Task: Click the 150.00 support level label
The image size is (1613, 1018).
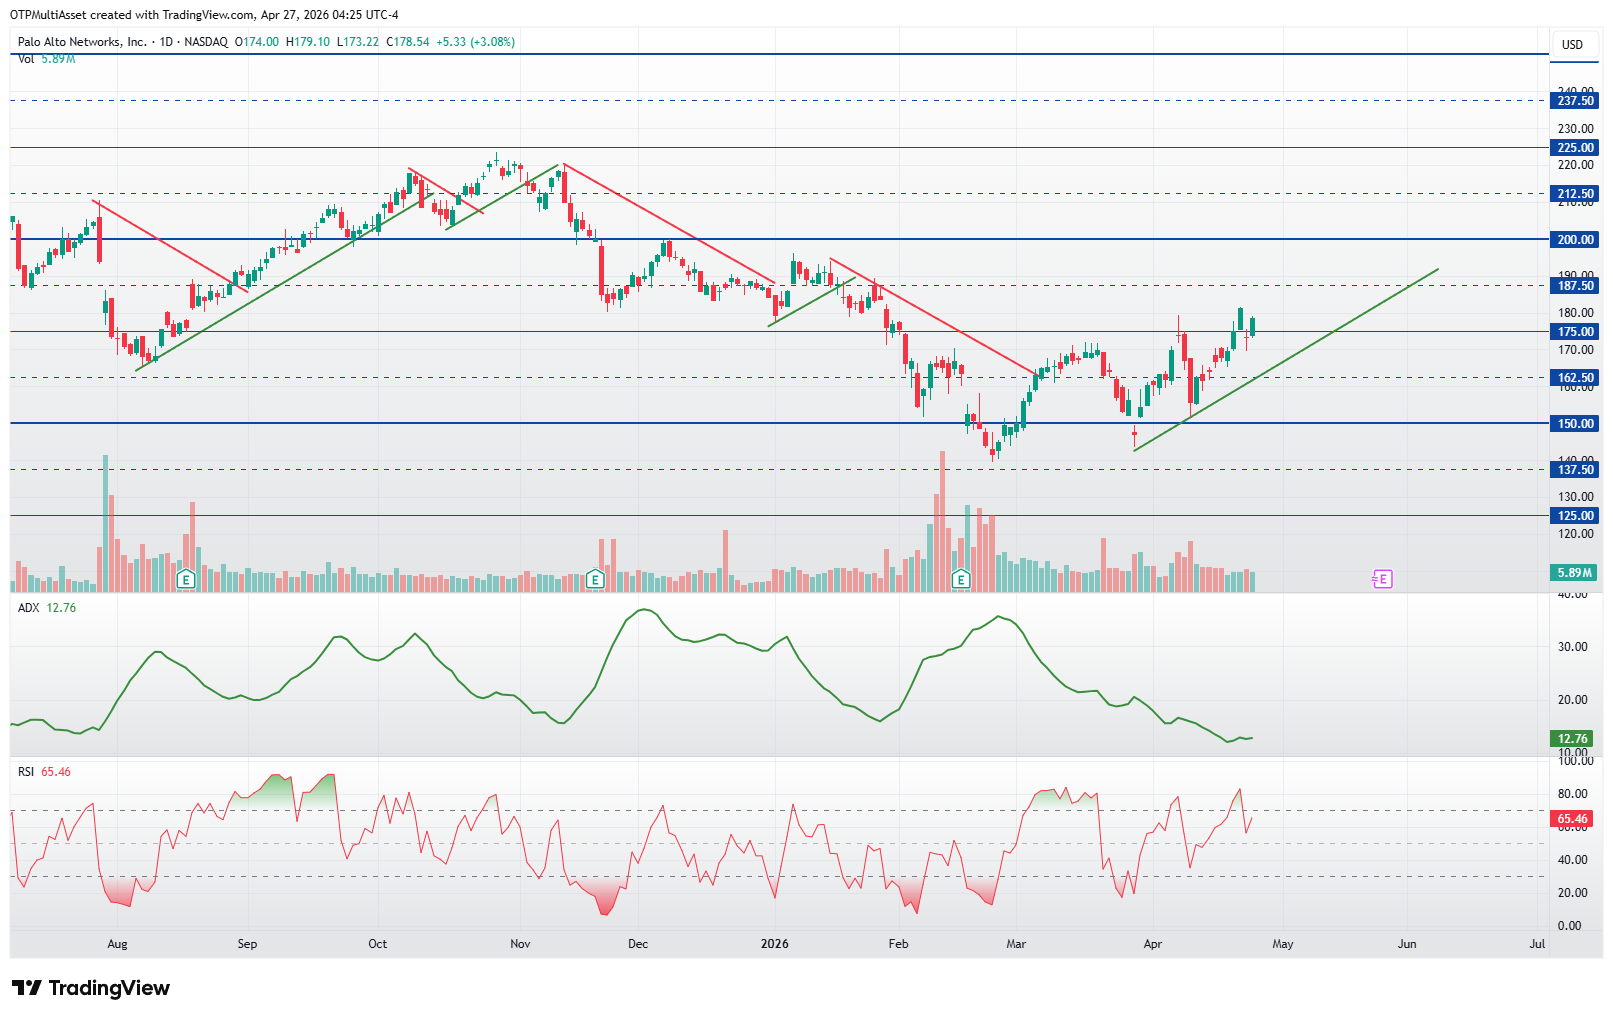Action: point(1575,424)
